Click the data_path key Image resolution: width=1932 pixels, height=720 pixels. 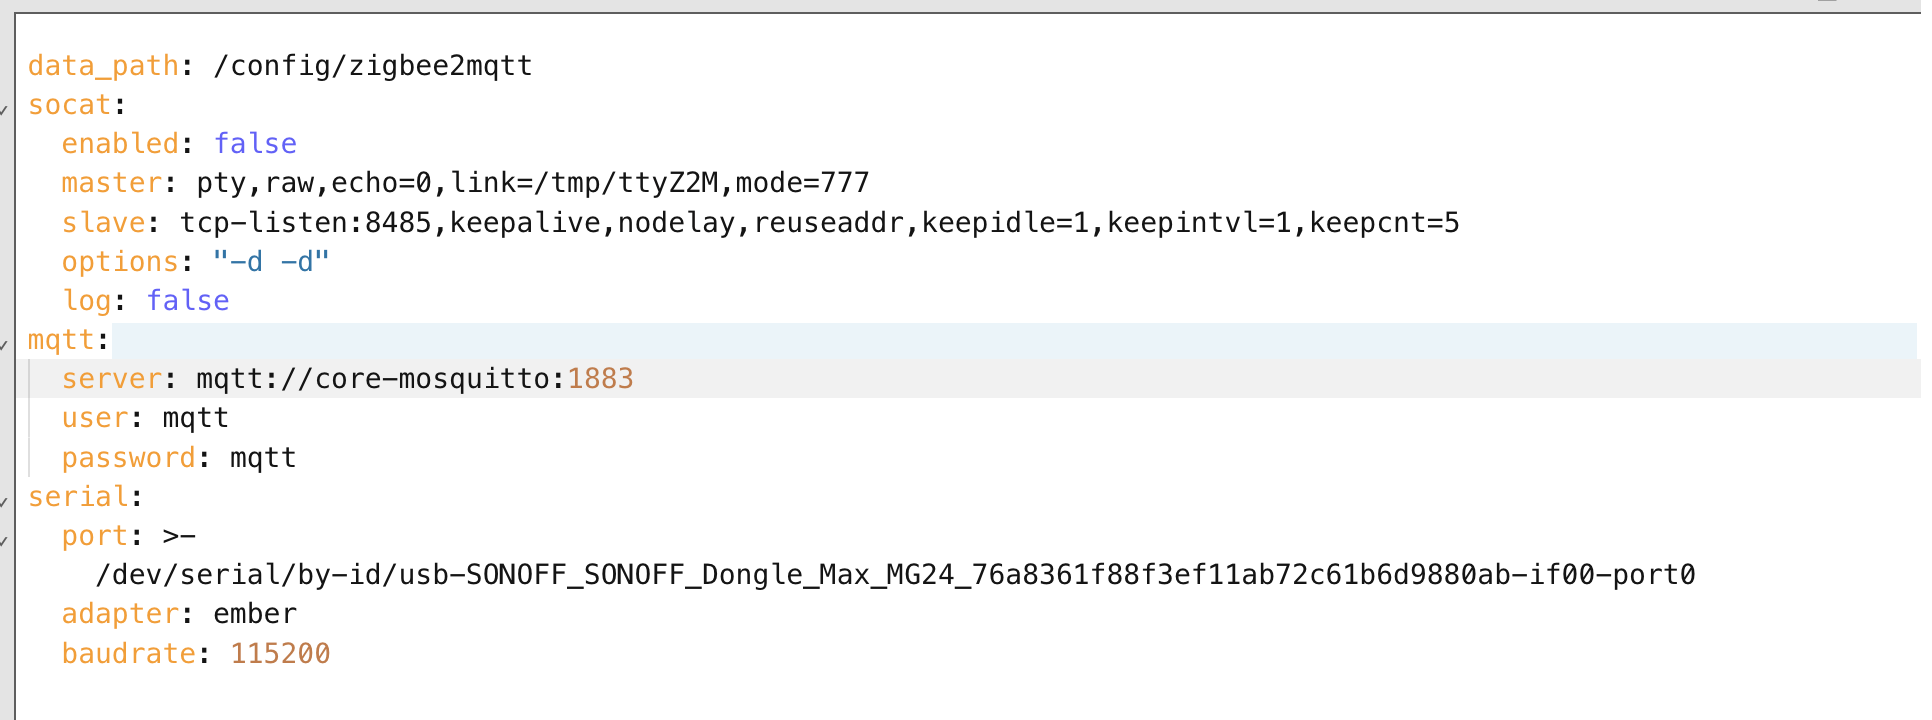tap(103, 66)
